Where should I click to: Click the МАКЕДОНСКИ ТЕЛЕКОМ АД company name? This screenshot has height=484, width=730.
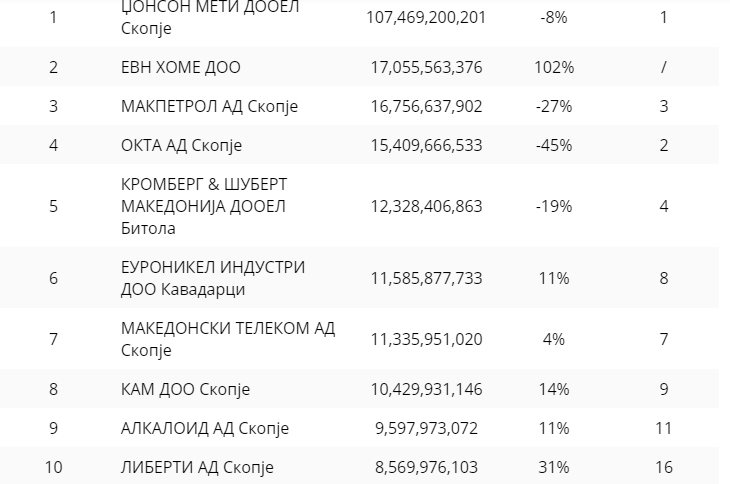tap(228, 339)
